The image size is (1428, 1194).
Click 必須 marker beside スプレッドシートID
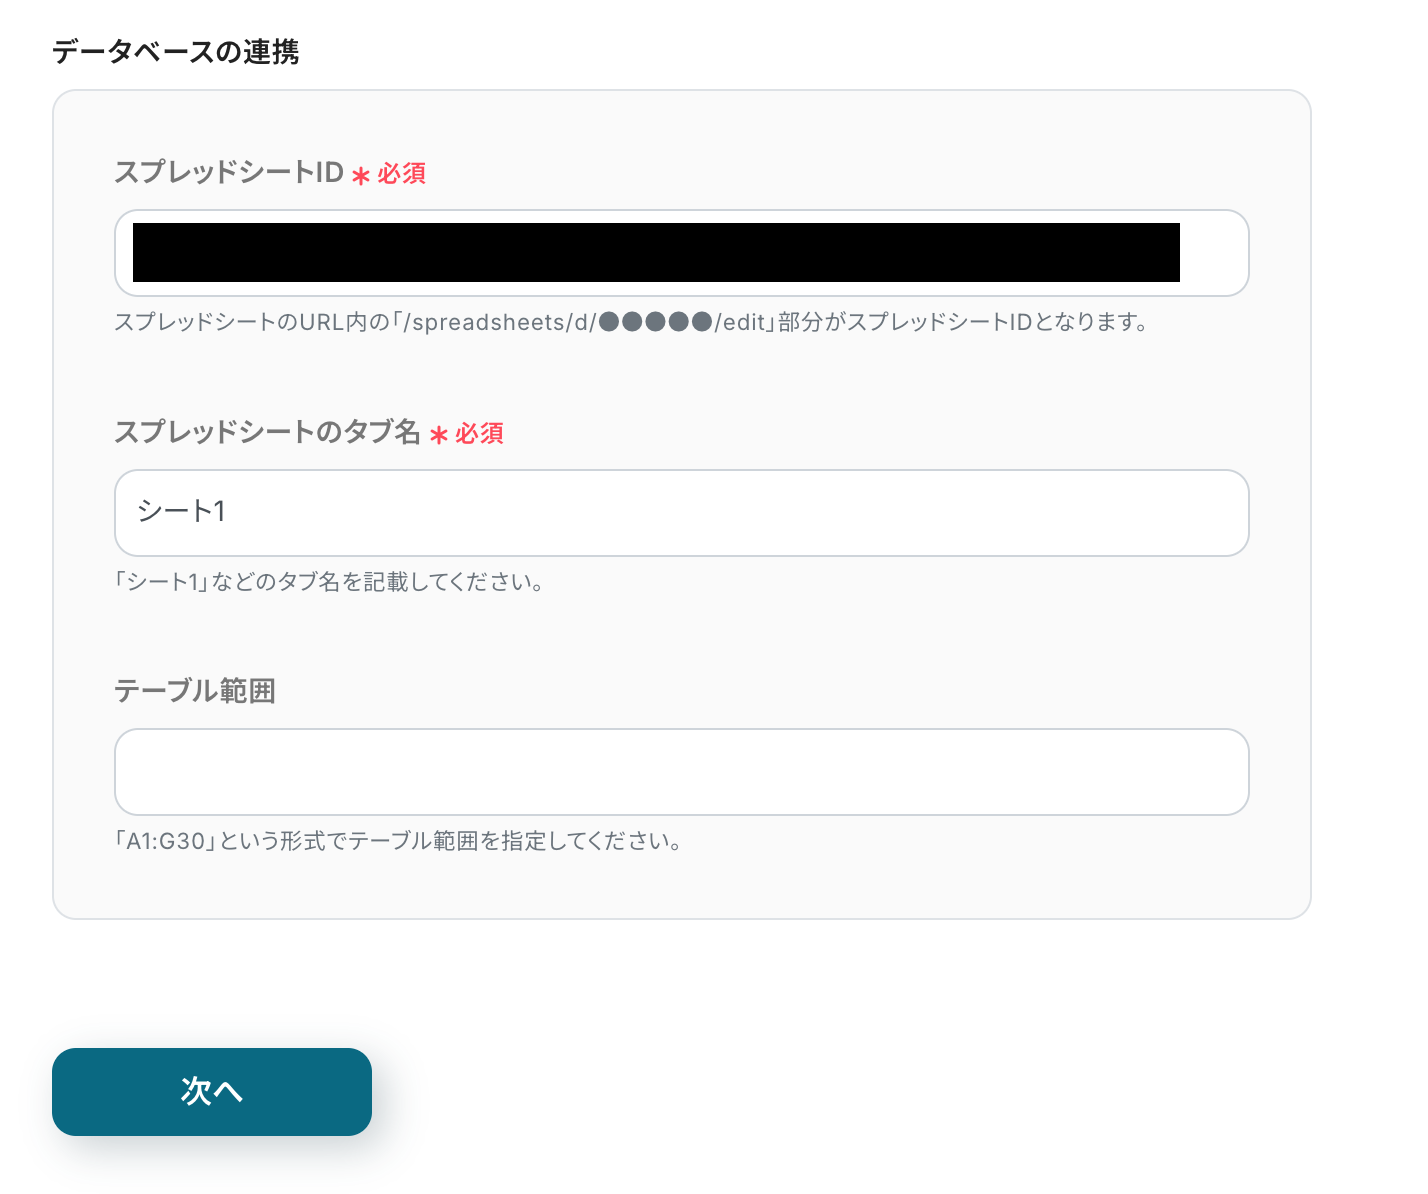402,174
